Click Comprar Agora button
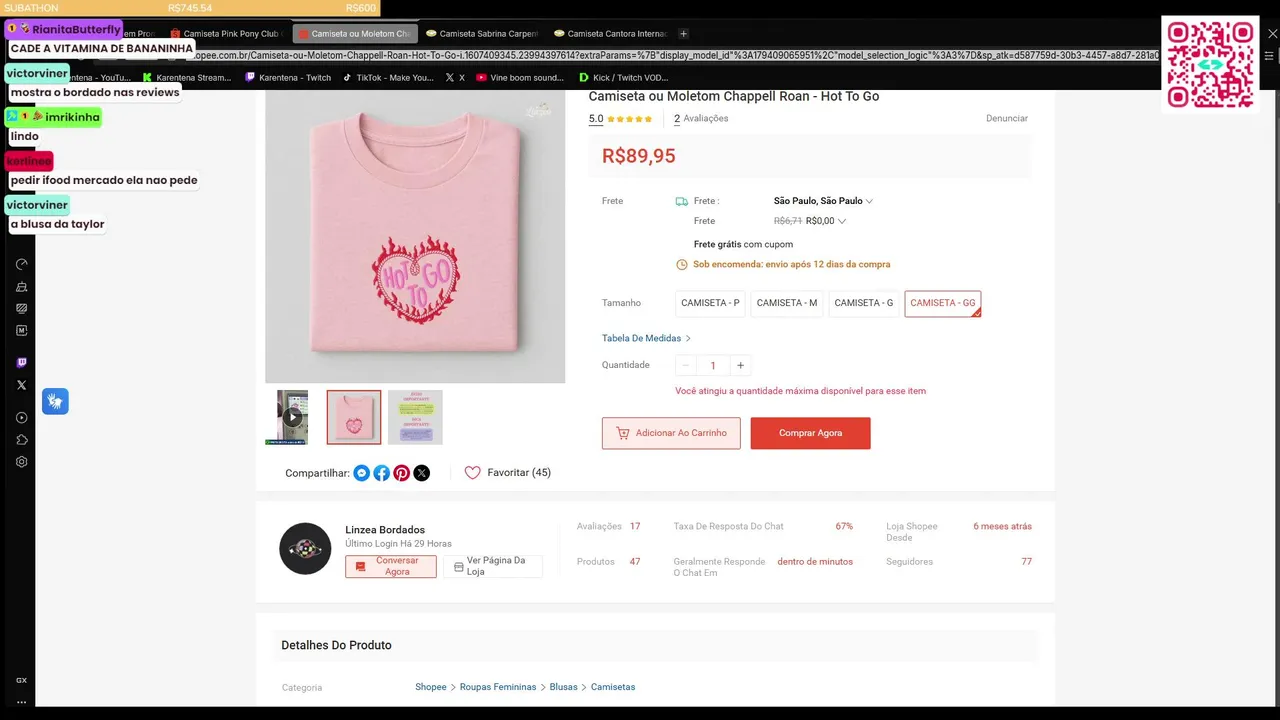The width and height of the screenshot is (1280, 720). point(811,433)
